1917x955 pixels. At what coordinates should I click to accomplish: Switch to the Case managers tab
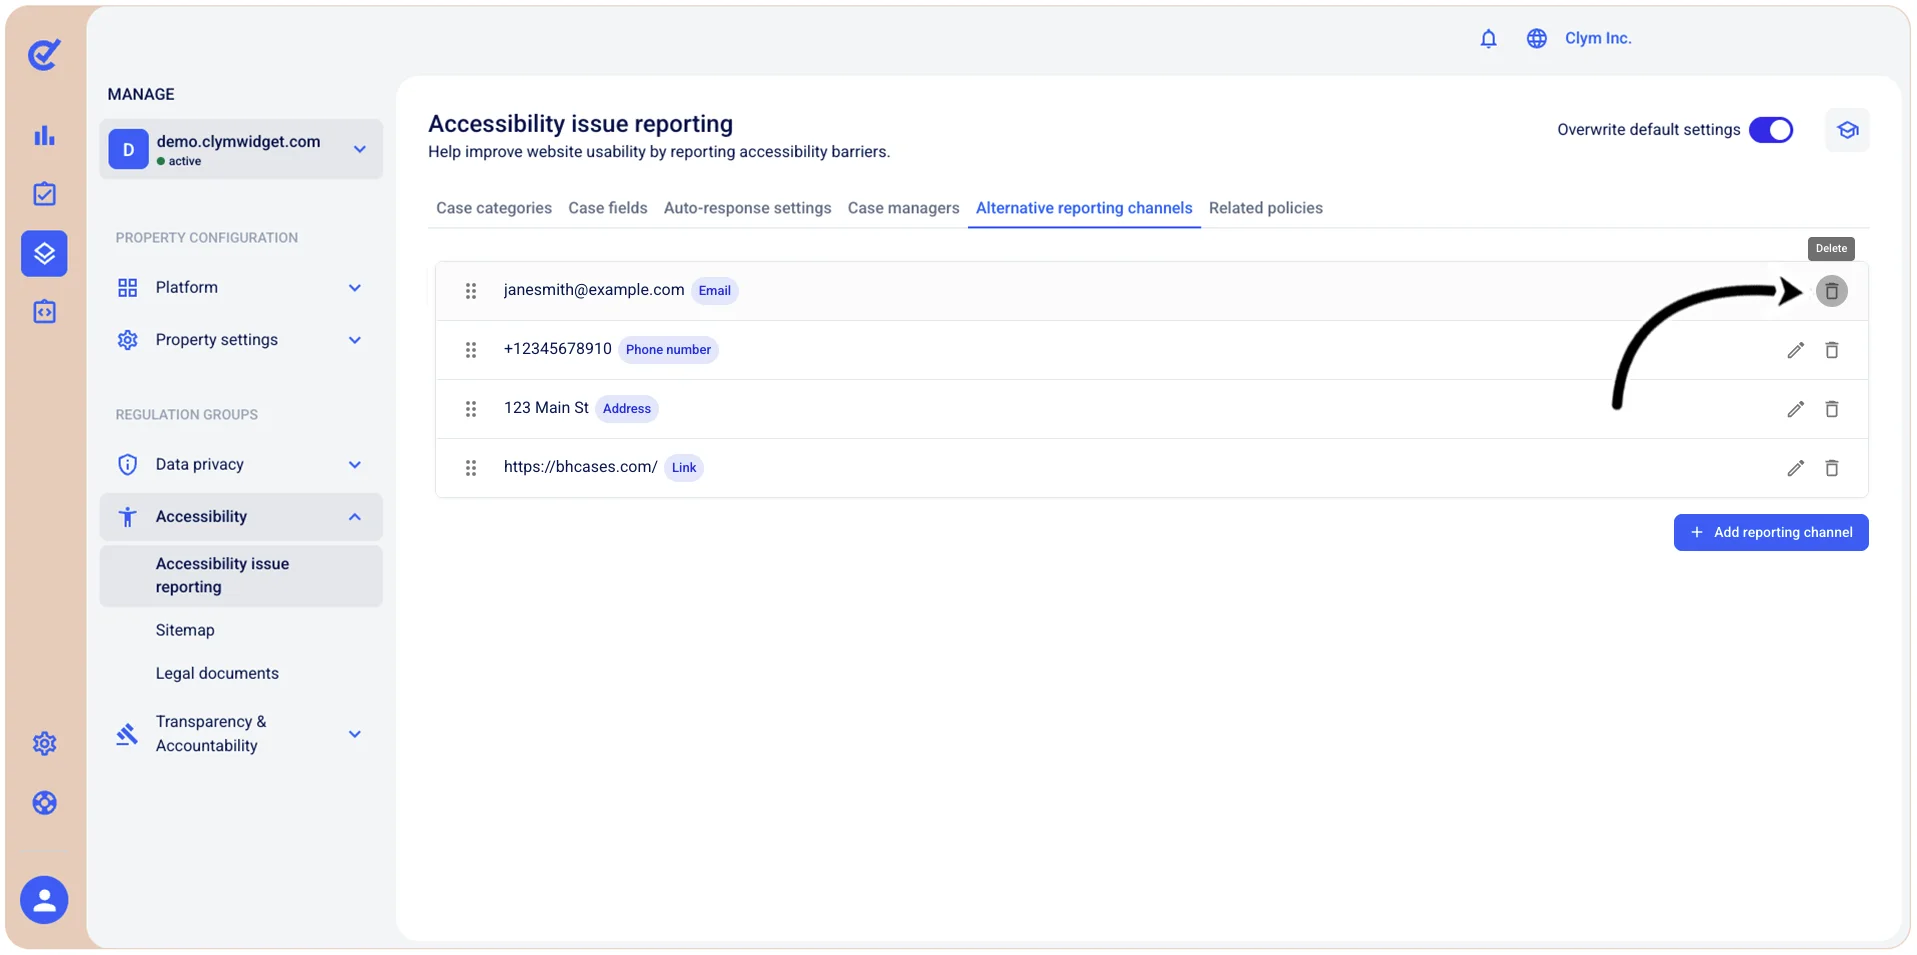coord(903,208)
